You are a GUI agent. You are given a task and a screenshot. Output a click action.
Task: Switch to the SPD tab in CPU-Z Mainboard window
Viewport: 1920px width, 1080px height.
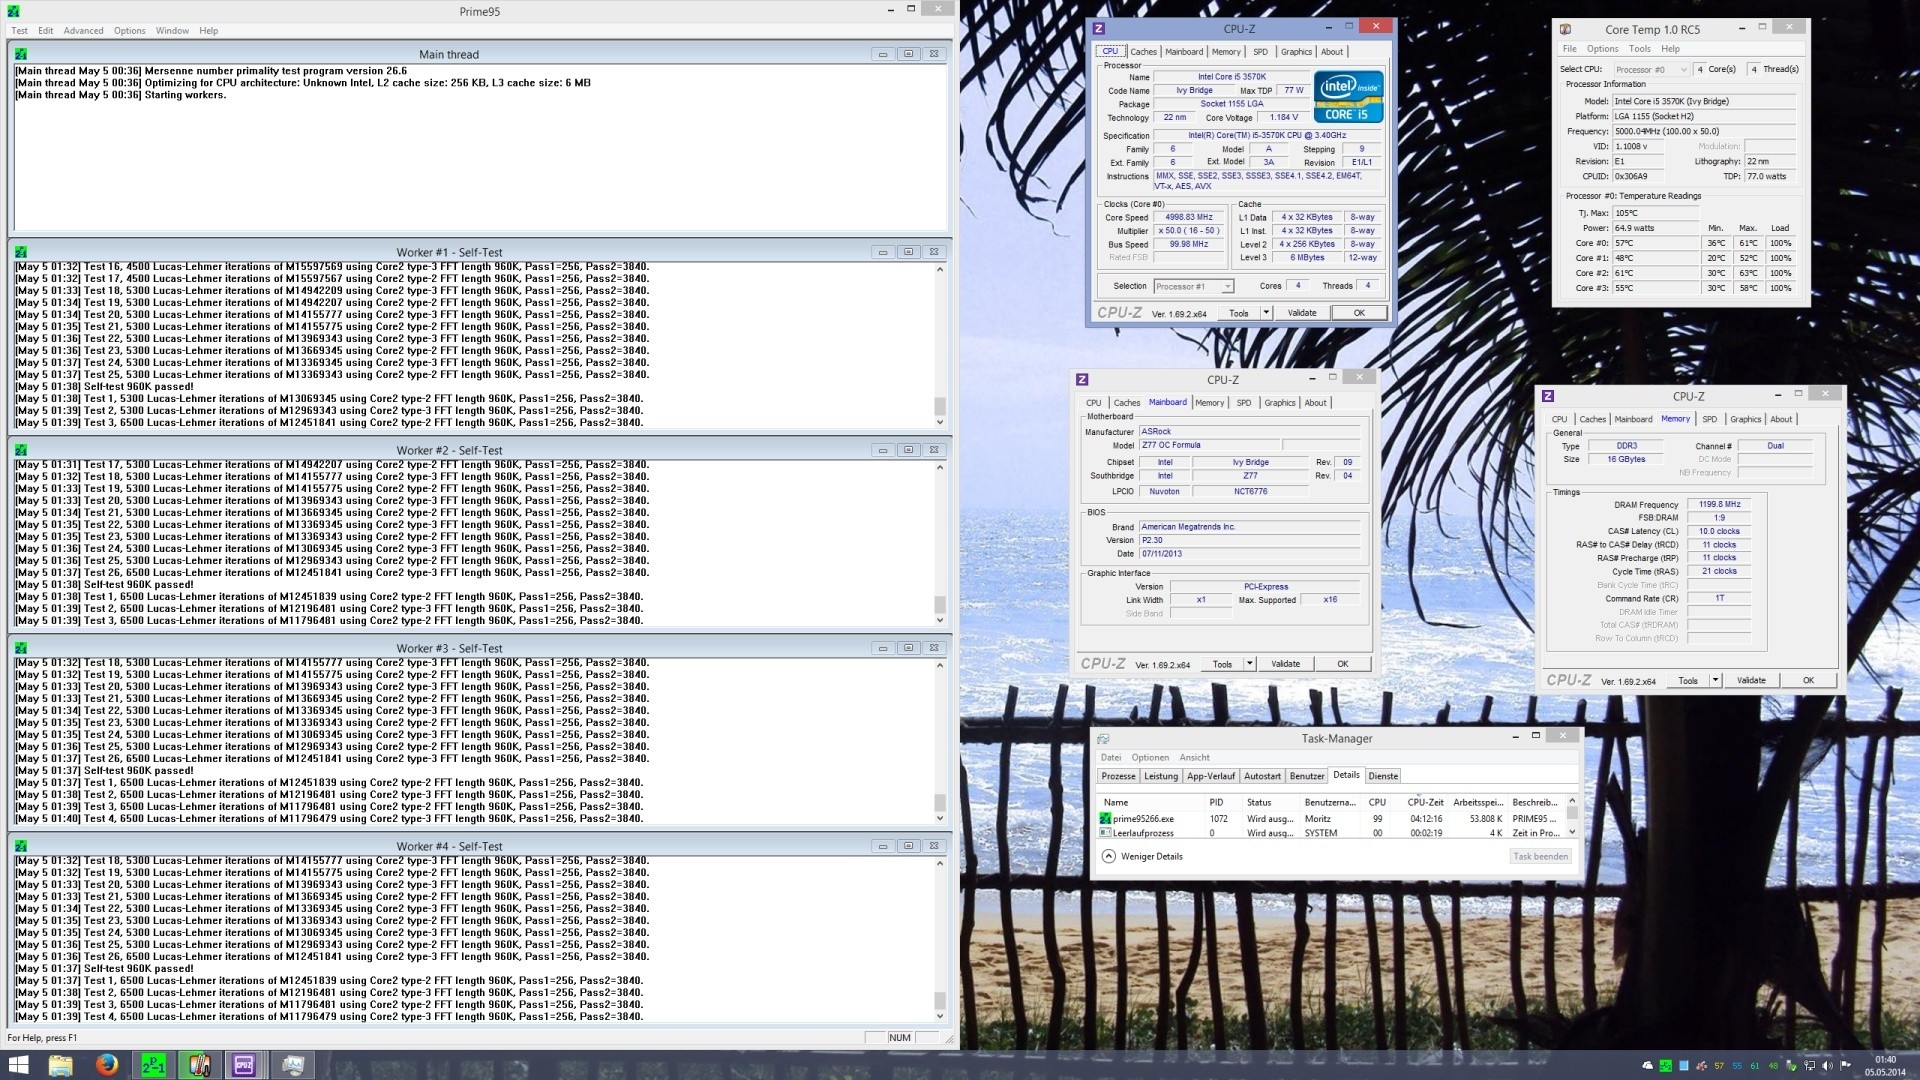tap(1243, 403)
